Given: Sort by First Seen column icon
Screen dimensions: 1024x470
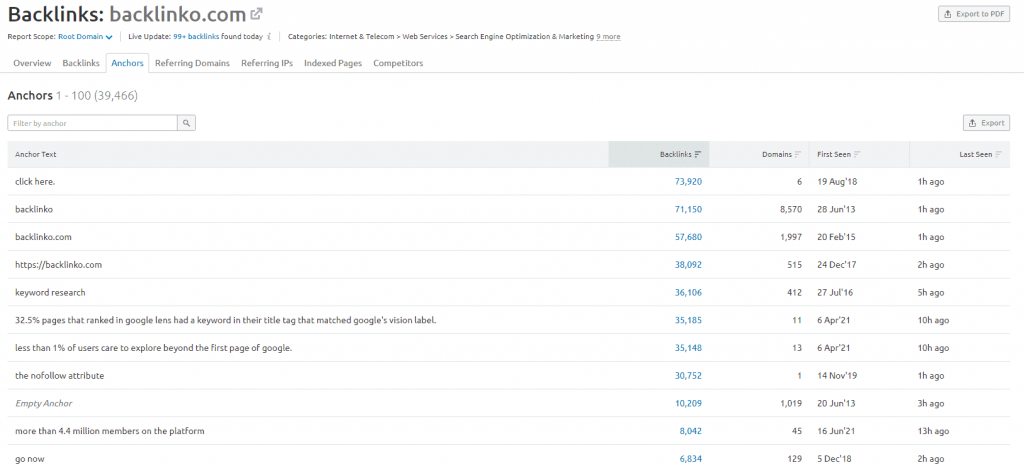Looking at the screenshot, I should point(857,155).
